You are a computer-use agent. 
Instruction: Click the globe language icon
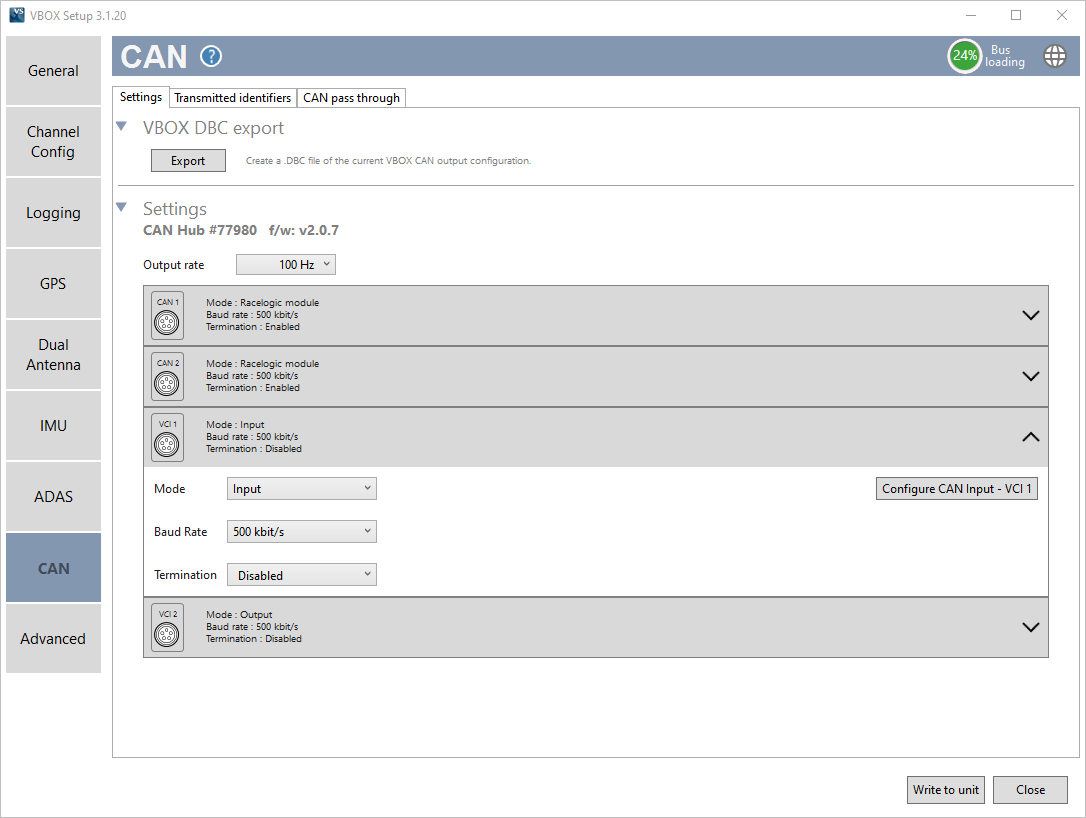coord(1055,56)
